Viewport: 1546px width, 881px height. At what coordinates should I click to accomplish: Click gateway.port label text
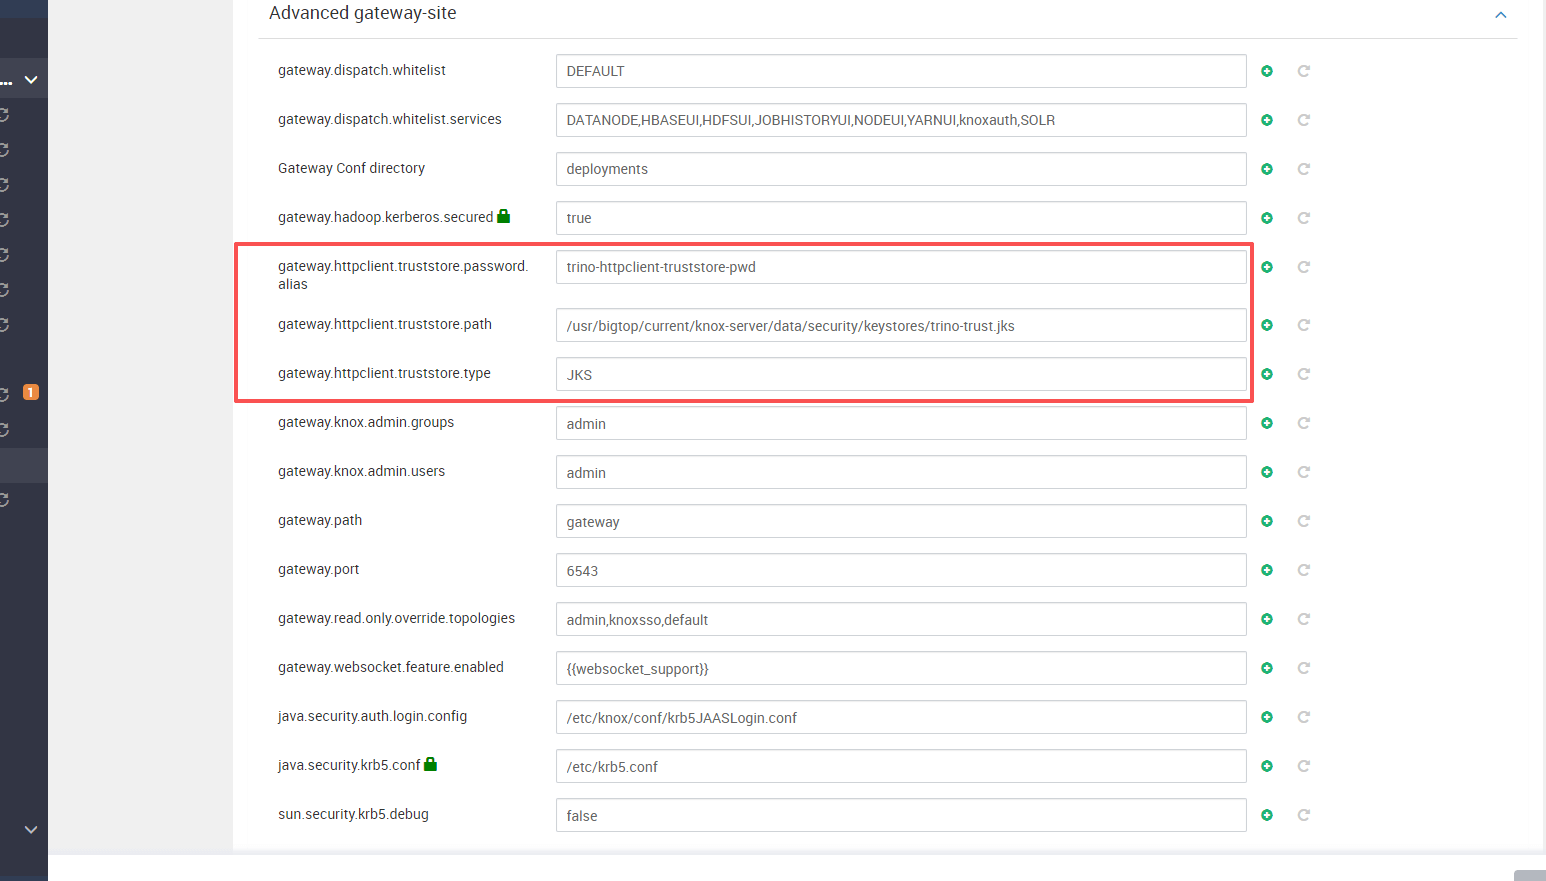[x=318, y=569]
